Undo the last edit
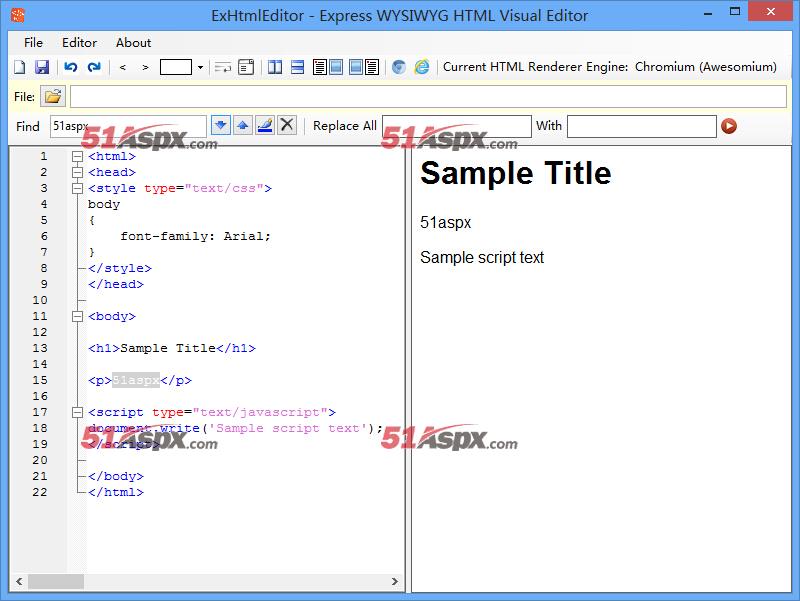The width and height of the screenshot is (800, 601). pos(70,67)
